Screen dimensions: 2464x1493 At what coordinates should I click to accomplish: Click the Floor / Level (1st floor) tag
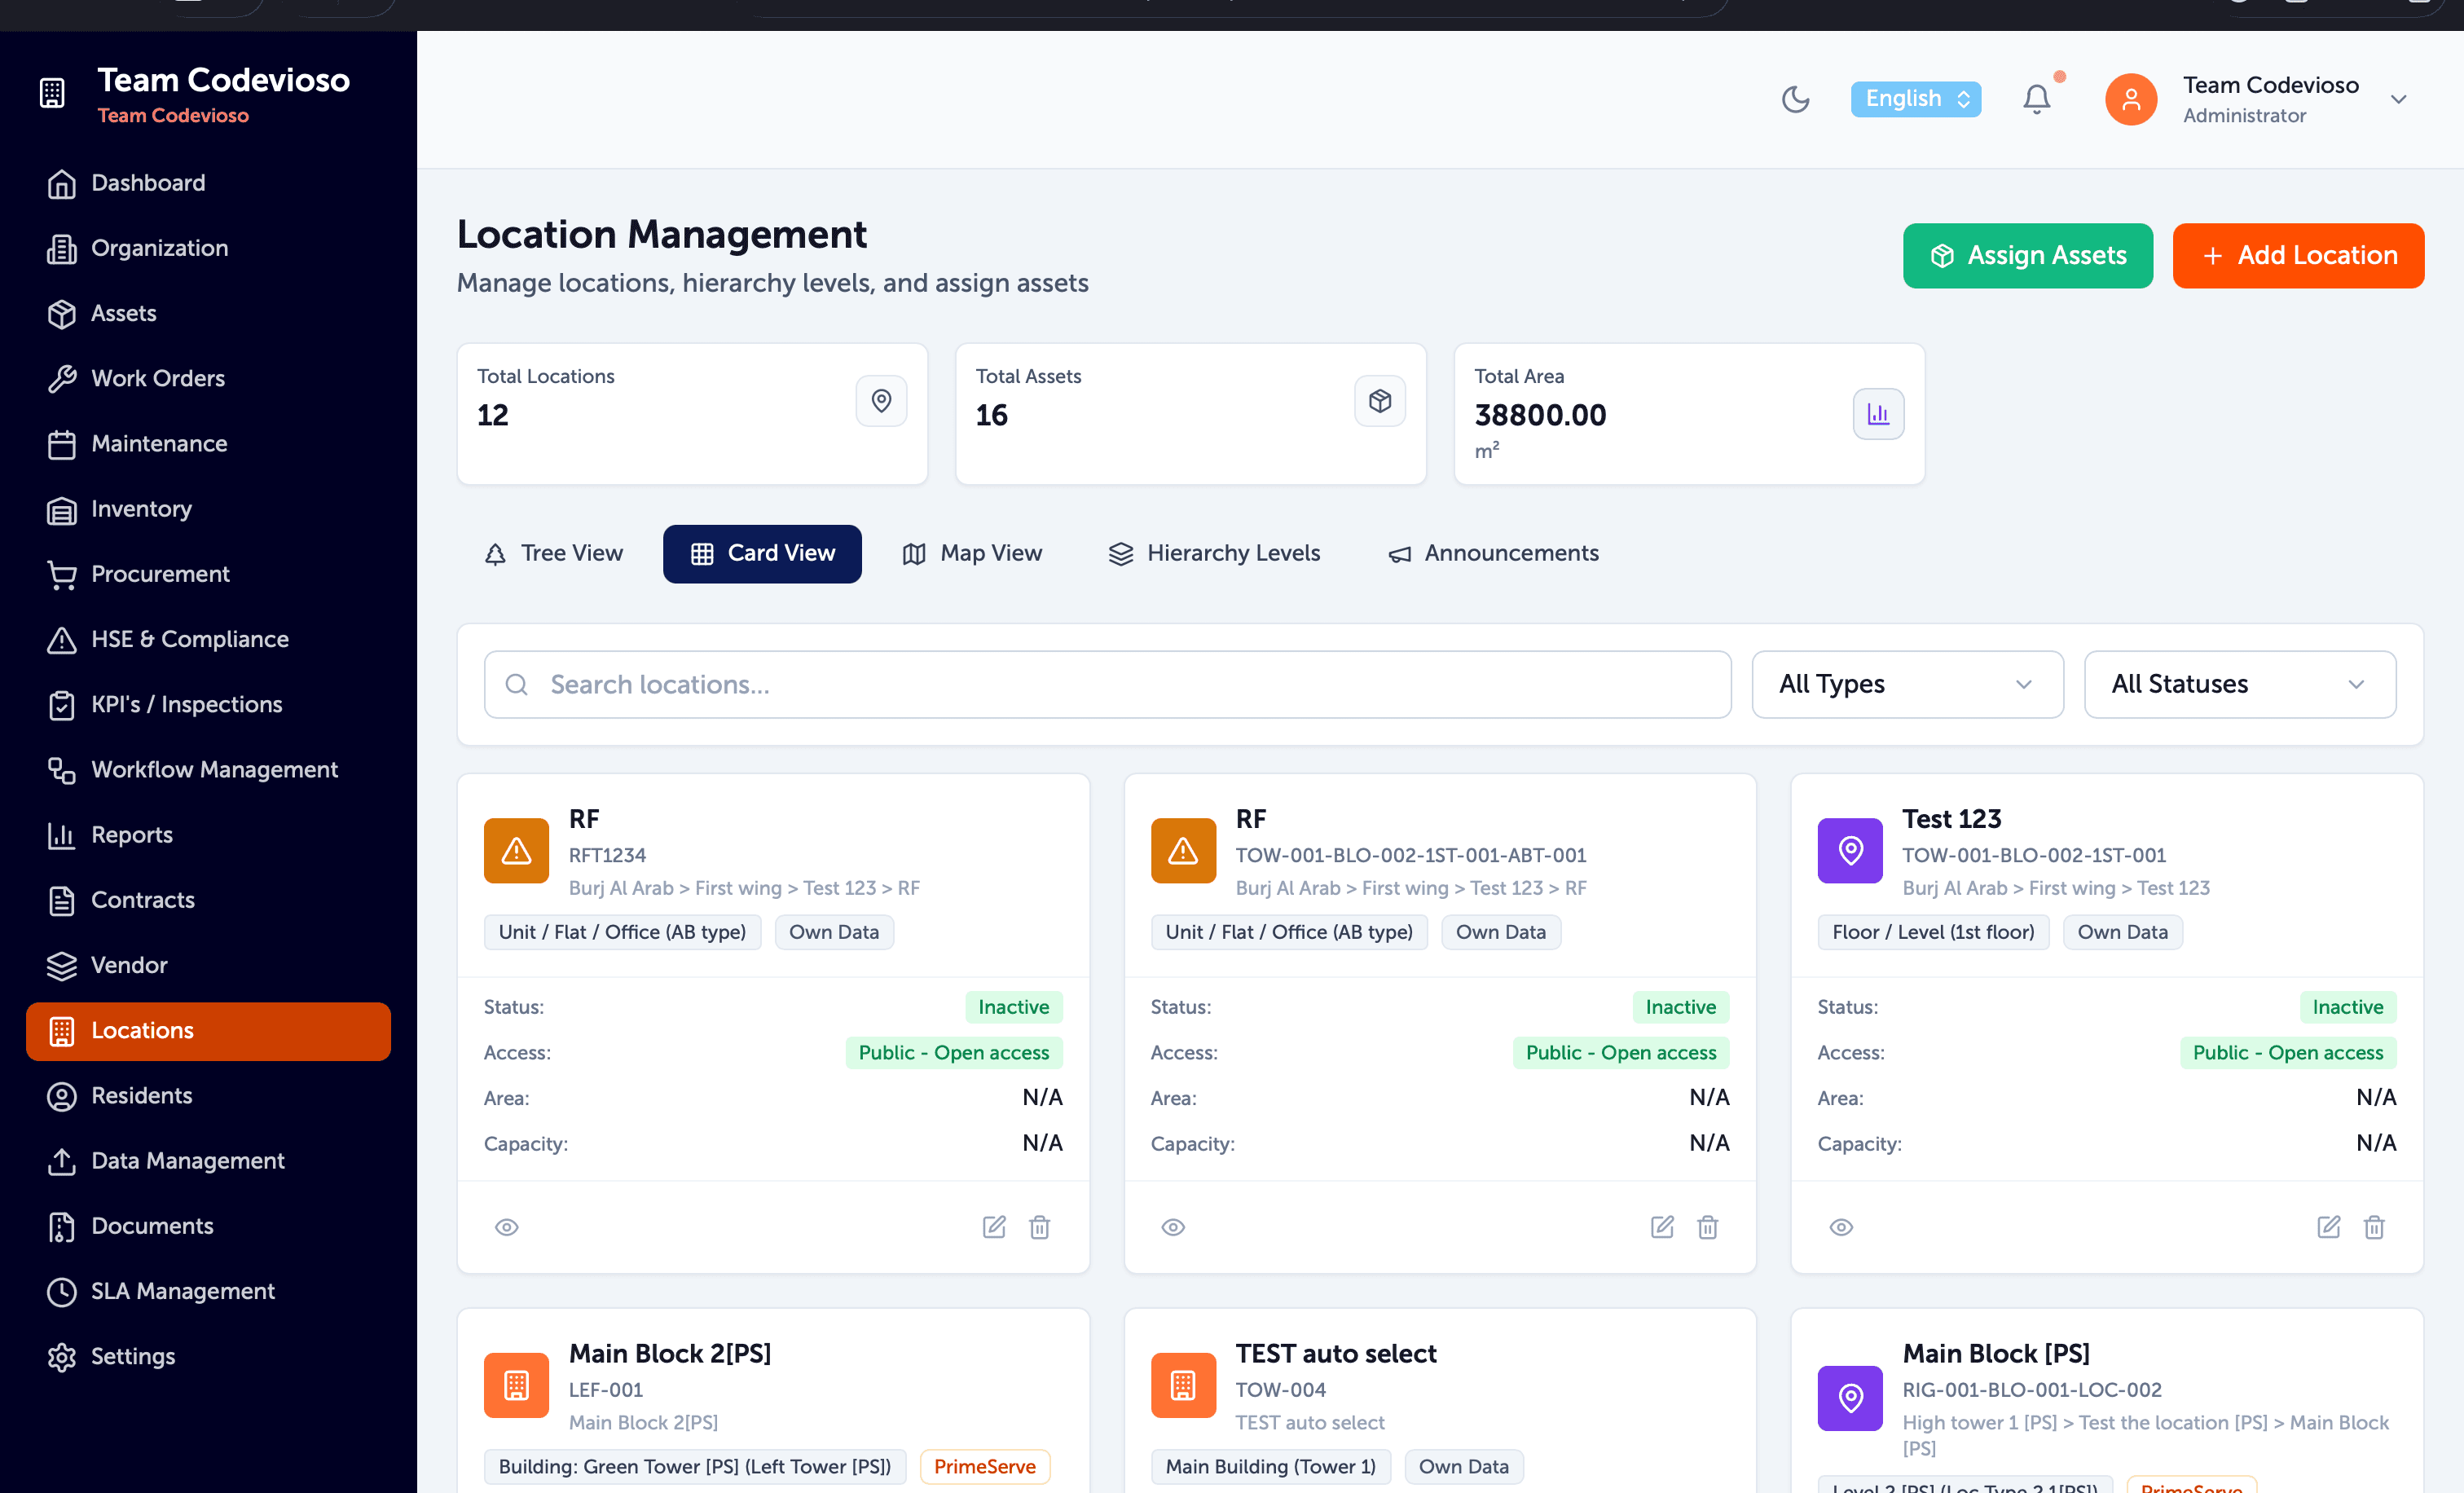tap(1933, 932)
